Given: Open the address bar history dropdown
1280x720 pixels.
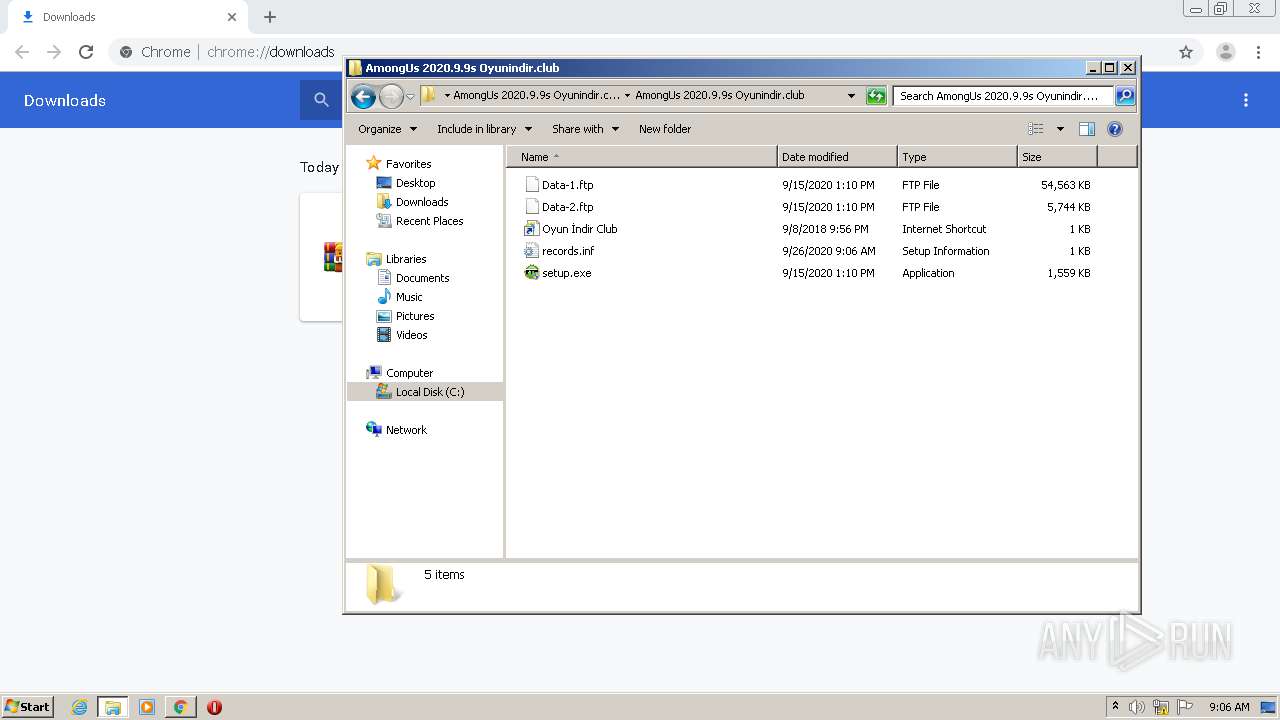Looking at the screenshot, I should (x=851, y=96).
